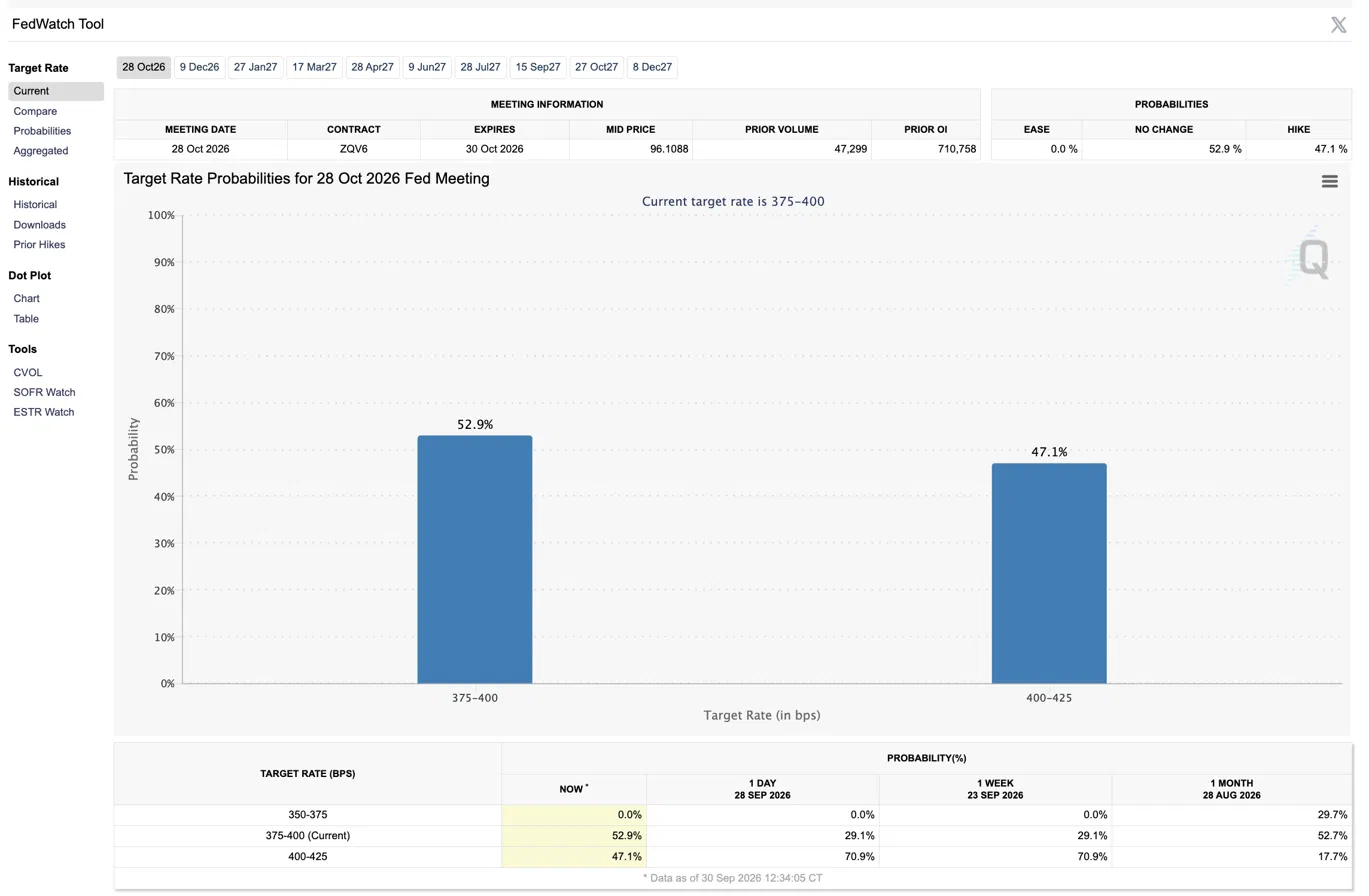The width and height of the screenshot is (1369, 896).
Task: Click the X (Twitter) share icon
Action: 1338,25
